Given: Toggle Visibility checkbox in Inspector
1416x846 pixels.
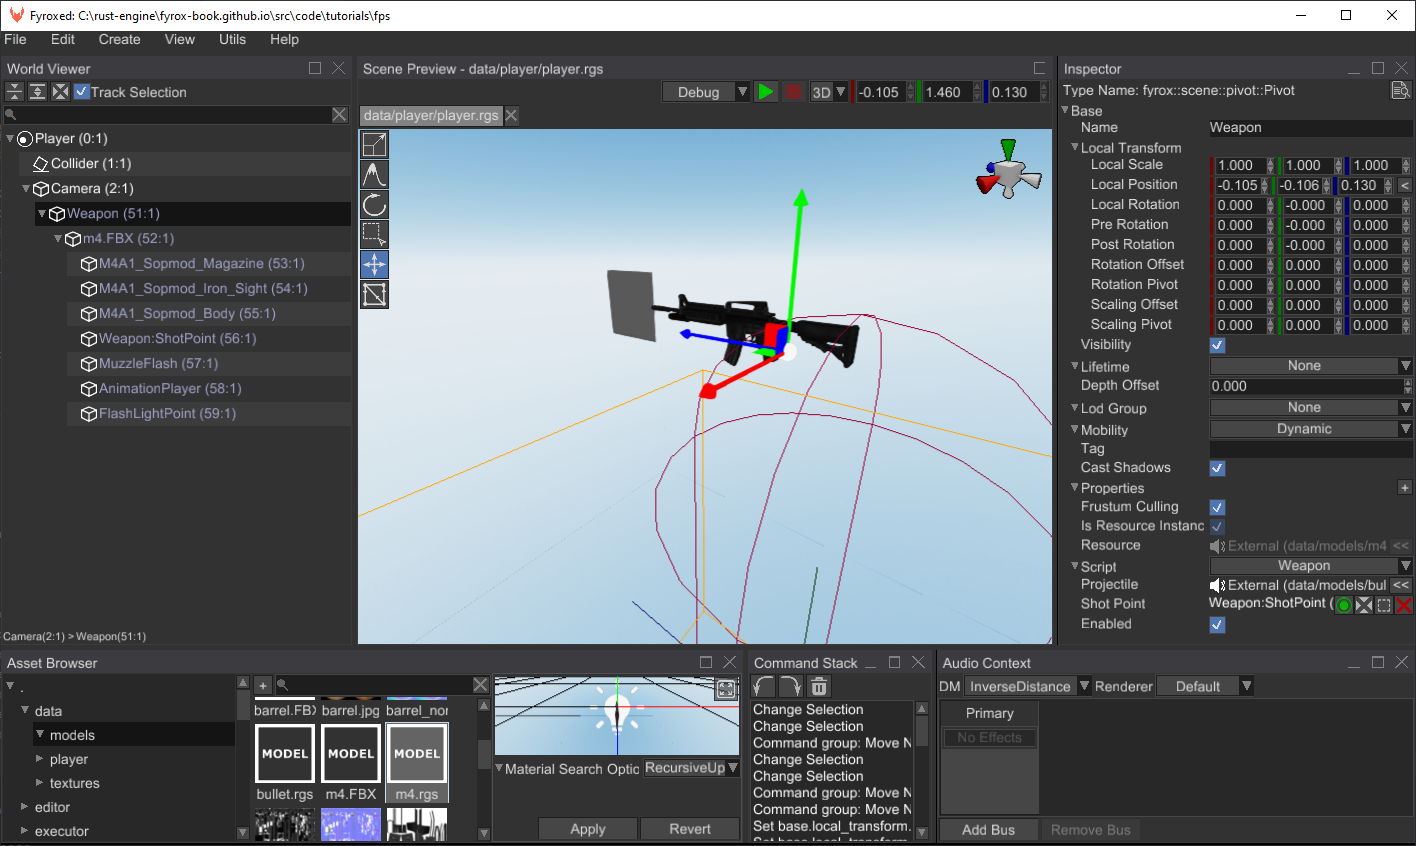Looking at the screenshot, I should click(1217, 345).
